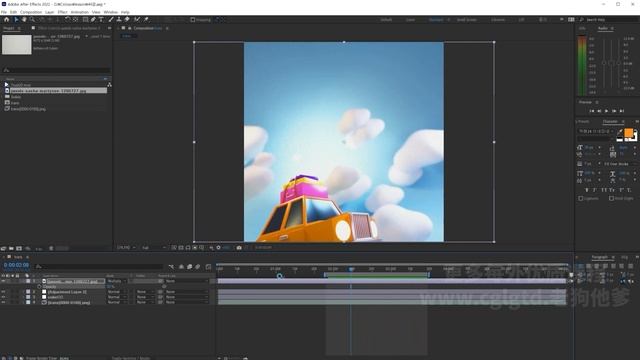The image size is (640, 360).
Task: Delete selected item with trash icon
Action: tap(51, 248)
